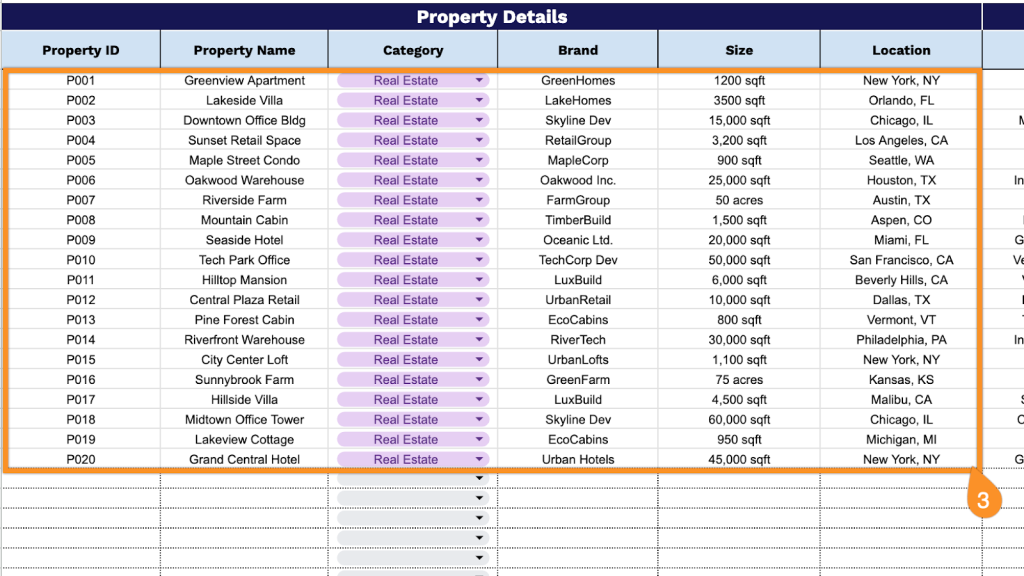Viewport: 1024px width, 576px height.
Task: Open Category dropdown arrow for Greenview Apartment
Action: (x=479, y=80)
